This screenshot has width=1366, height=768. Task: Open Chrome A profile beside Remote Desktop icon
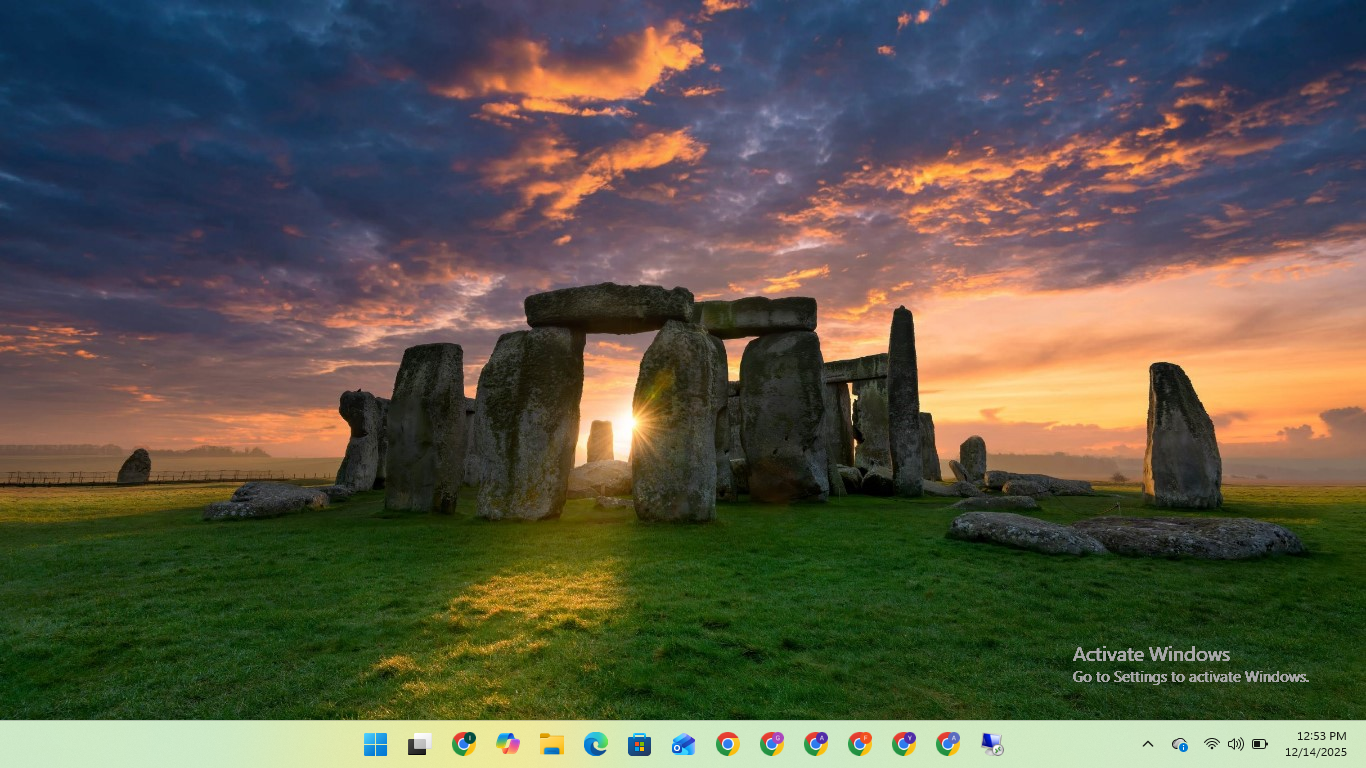[948, 744]
